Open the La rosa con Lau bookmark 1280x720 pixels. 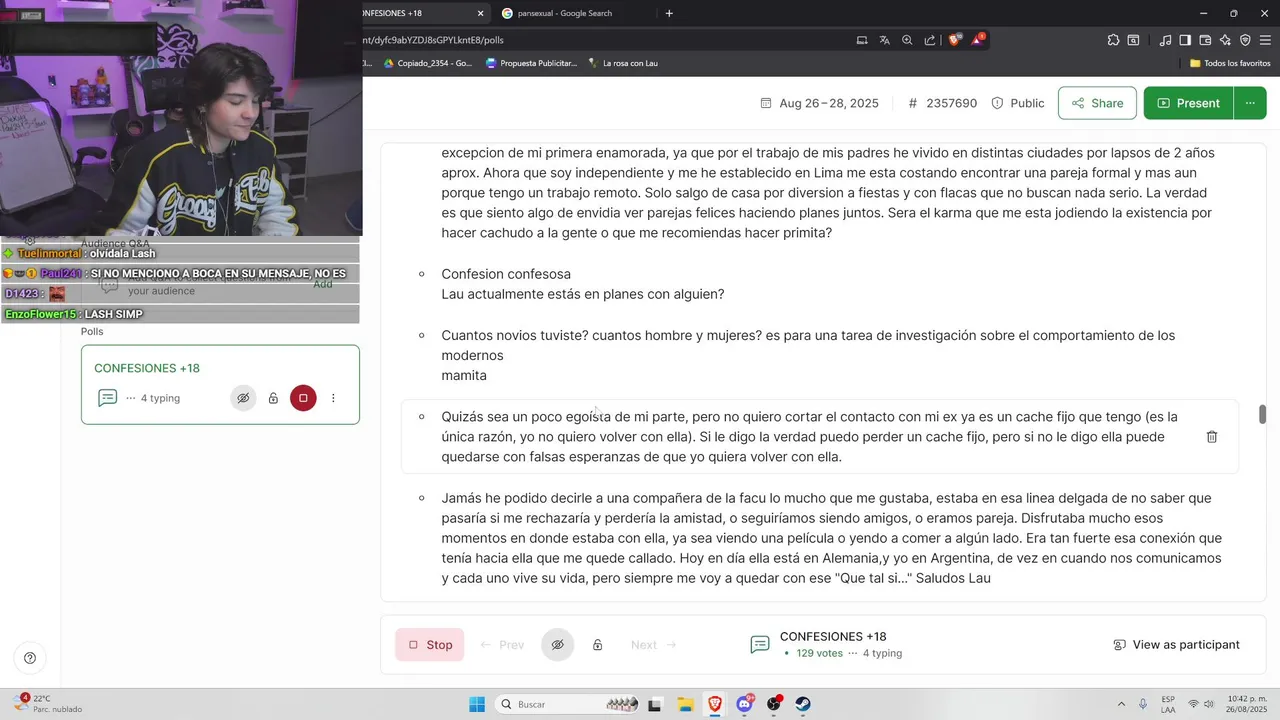(x=623, y=63)
